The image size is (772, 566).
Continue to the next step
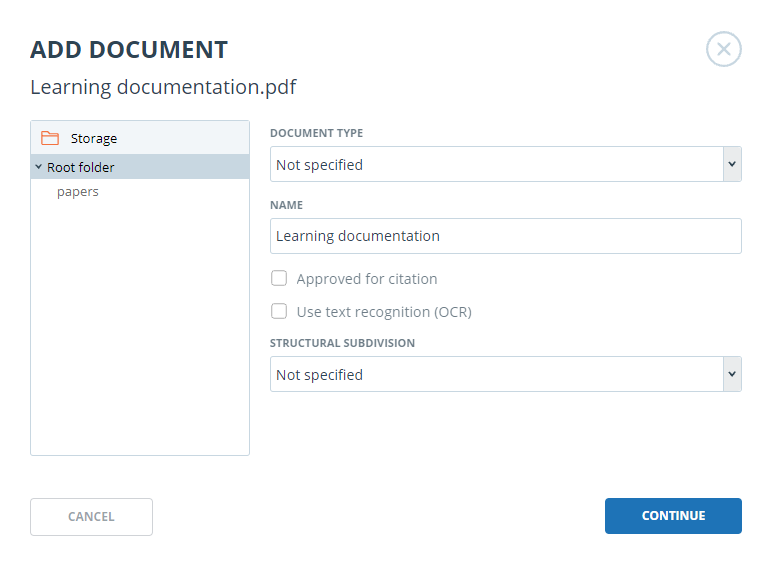[x=673, y=516]
